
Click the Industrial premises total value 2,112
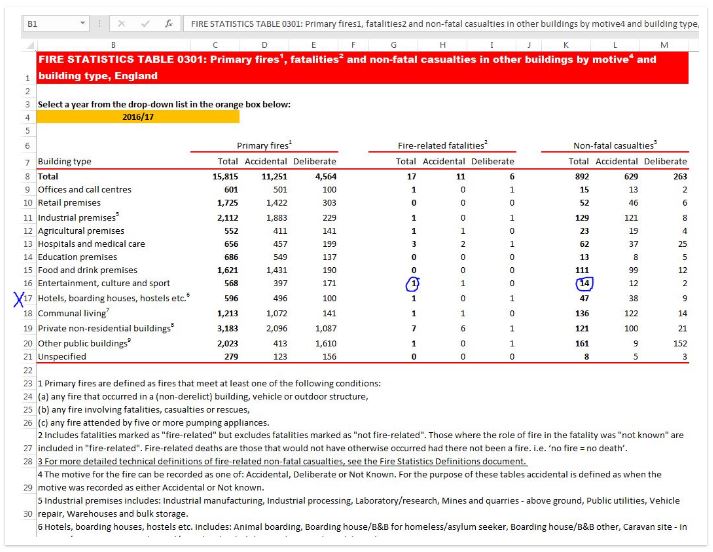(228, 218)
